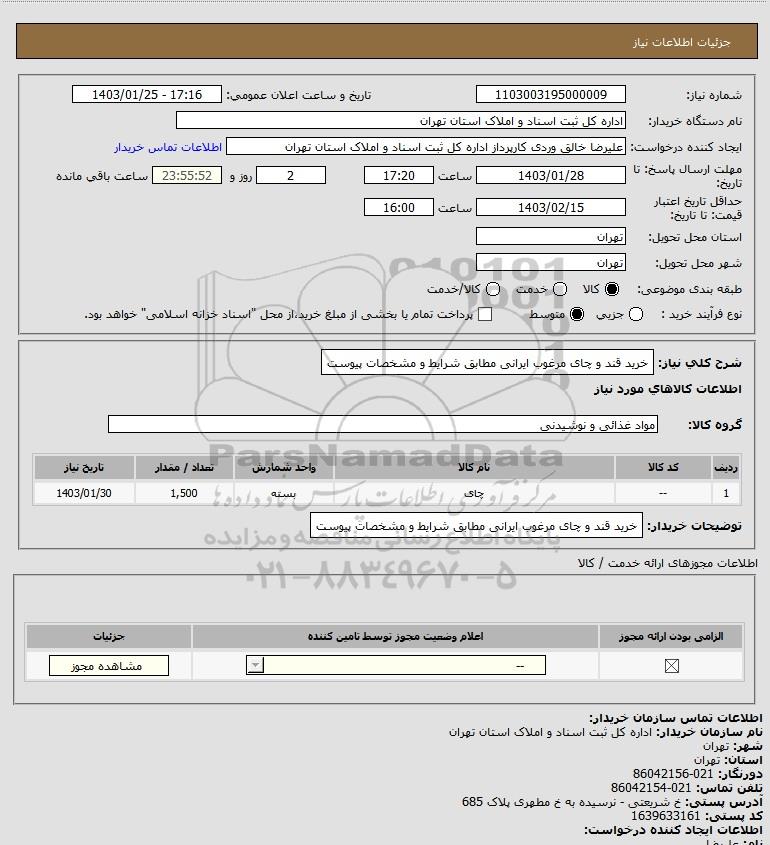
Task: Select the کالا/خدمت radio button
Action: tap(492, 289)
